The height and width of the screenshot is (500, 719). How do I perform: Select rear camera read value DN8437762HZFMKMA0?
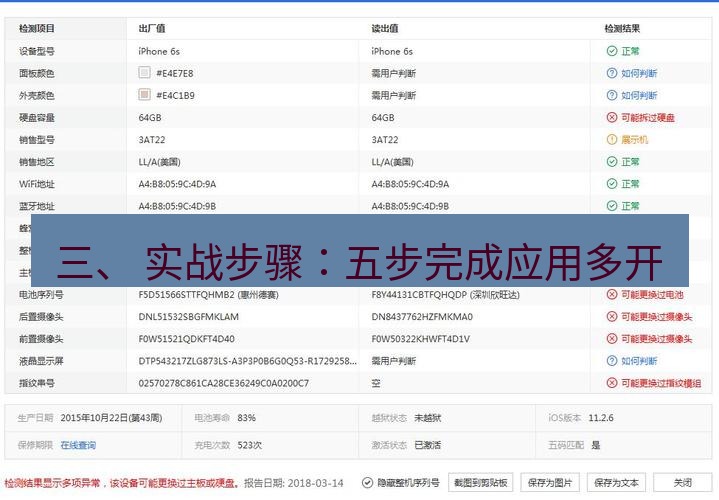coord(422,317)
